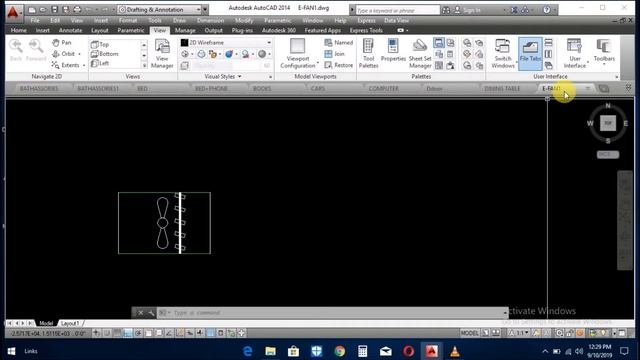Open the Format menu
This screenshot has height=360, width=640.
(128, 20)
